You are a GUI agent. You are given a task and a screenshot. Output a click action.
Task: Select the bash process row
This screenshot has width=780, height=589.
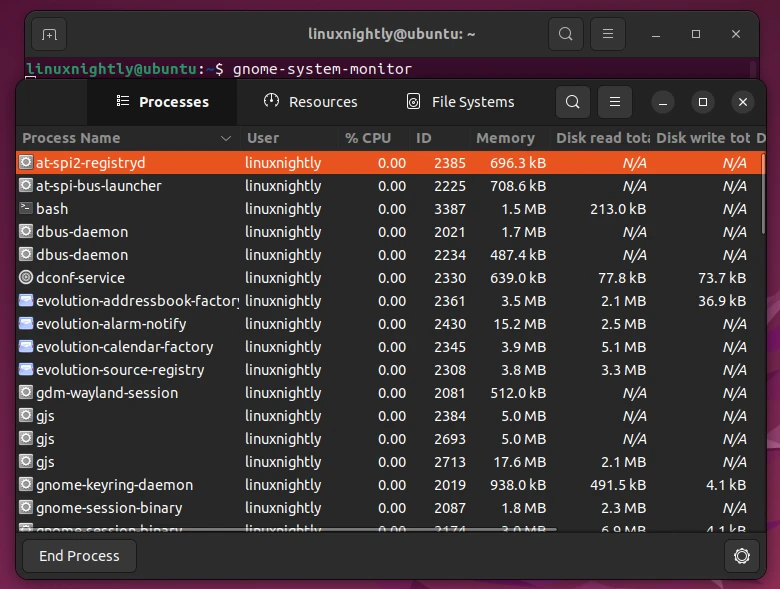[390, 208]
